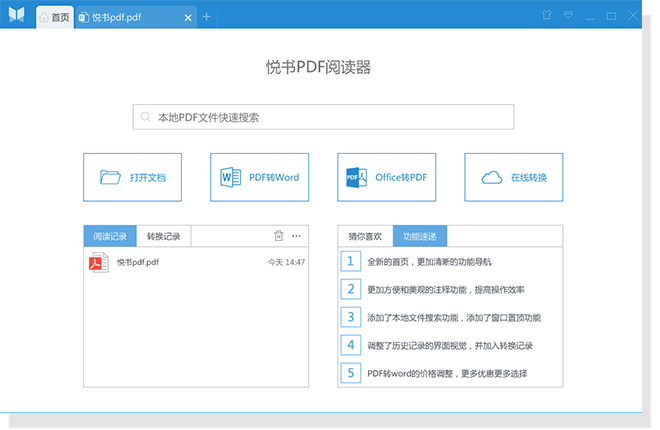Open the title bar dropdown menu icon

(x=568, y=16)
